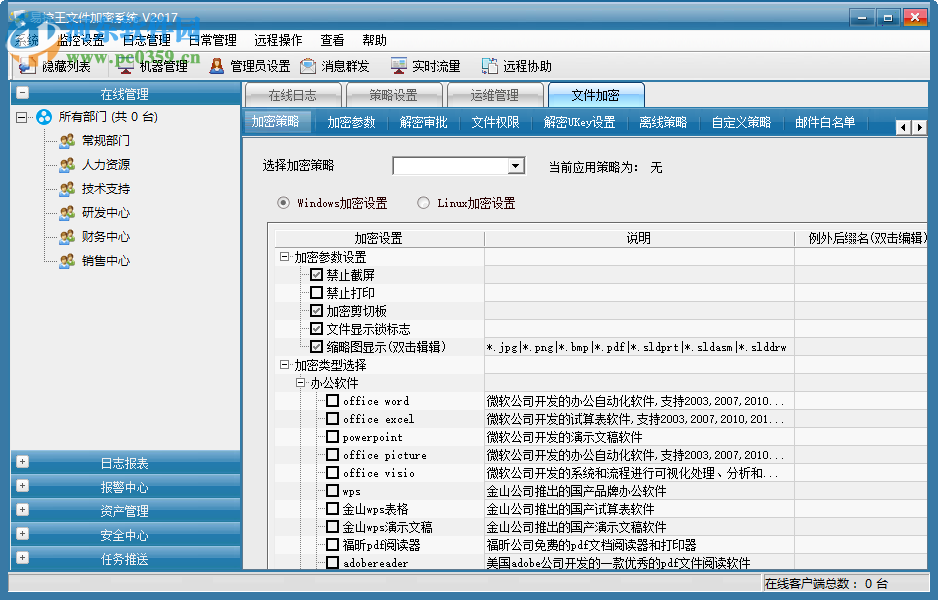Image resolution: width=938 pixels, height=600 pixels.
Task: Check the powerpoint checkbox
Action: click(x=333, y=437)
